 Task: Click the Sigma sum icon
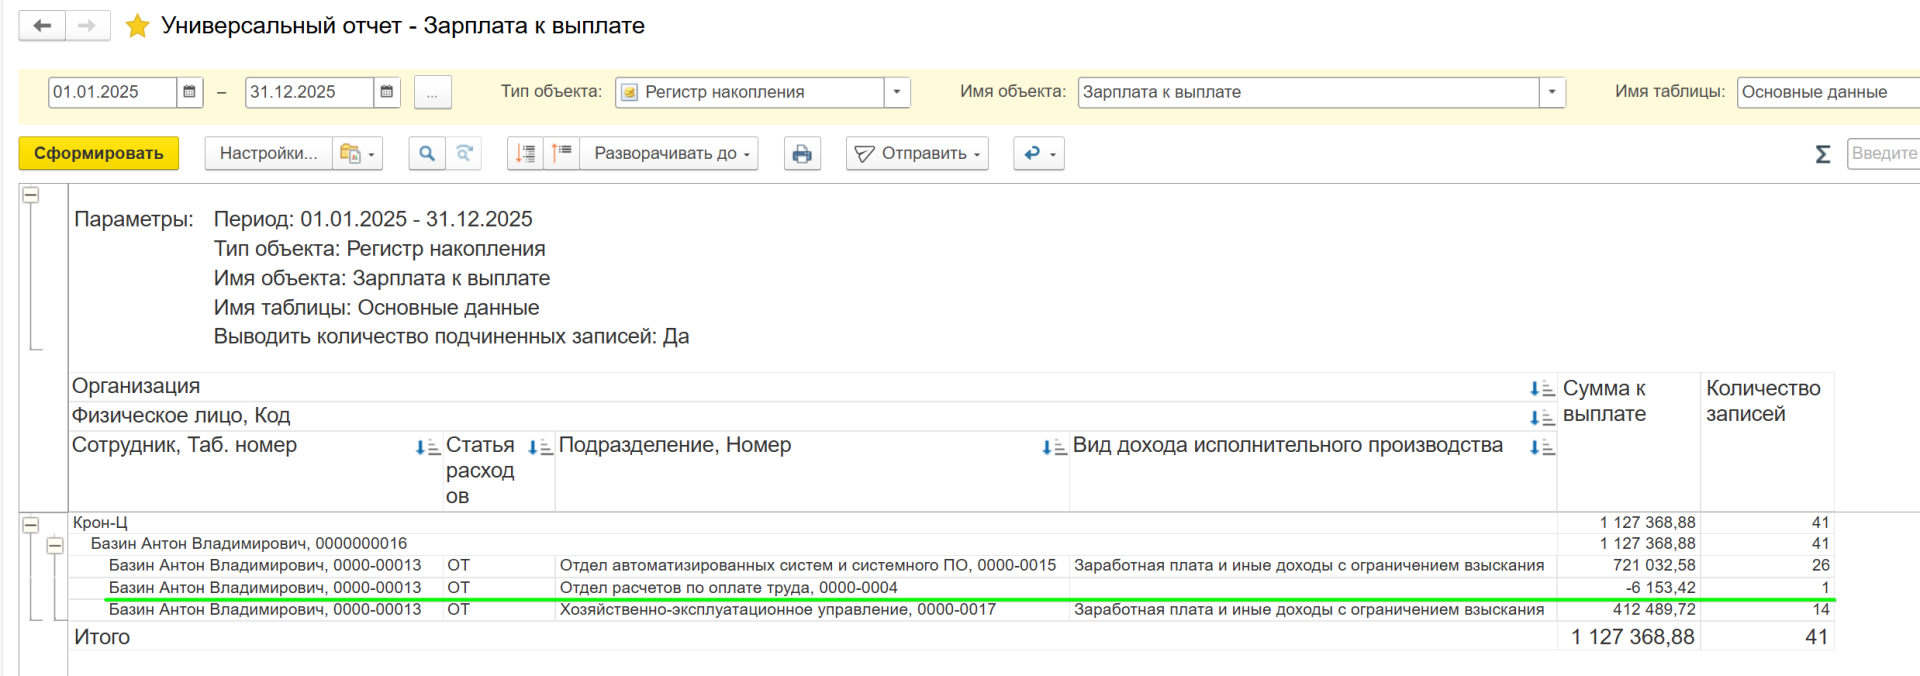click(1823, 154)
